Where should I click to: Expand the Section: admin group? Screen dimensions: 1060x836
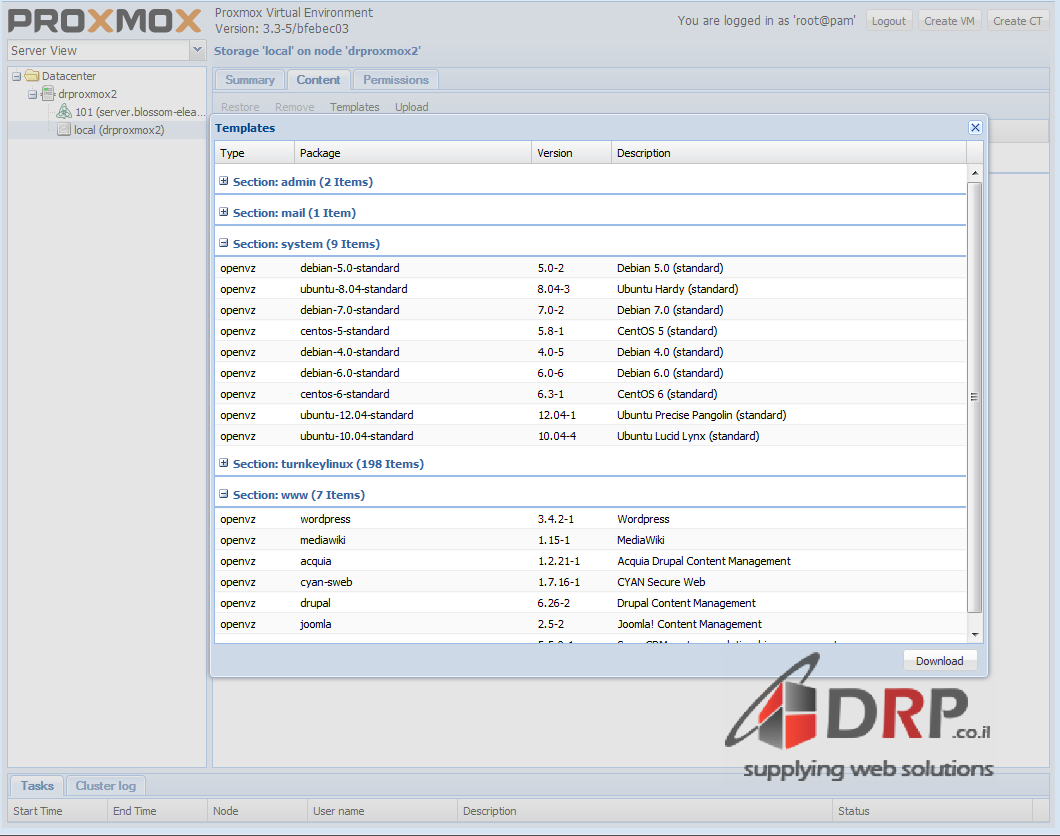coord(224,182)
